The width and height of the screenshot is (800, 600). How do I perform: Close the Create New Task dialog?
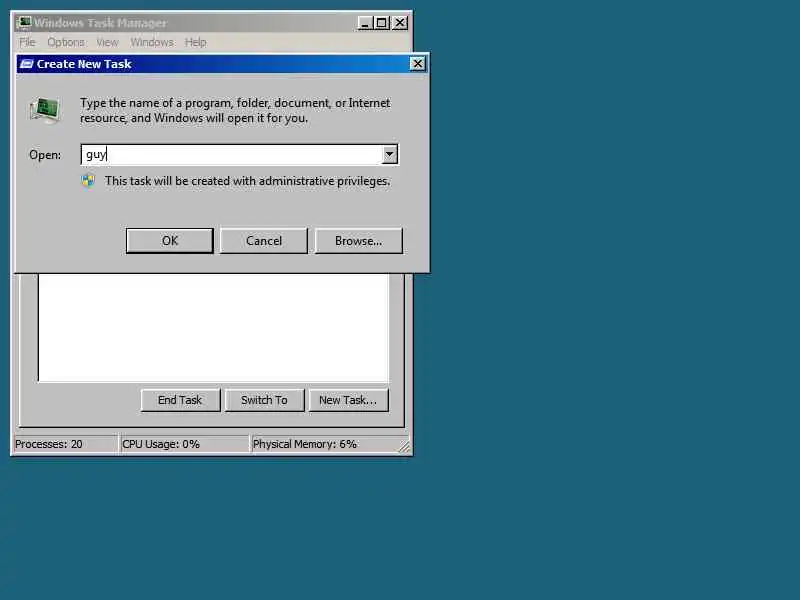point(417,64)
